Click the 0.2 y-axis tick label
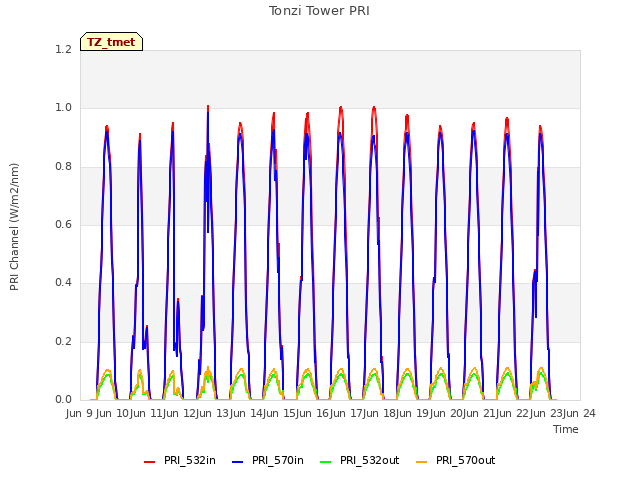This screenshot has width=640, height=480. 63,341
